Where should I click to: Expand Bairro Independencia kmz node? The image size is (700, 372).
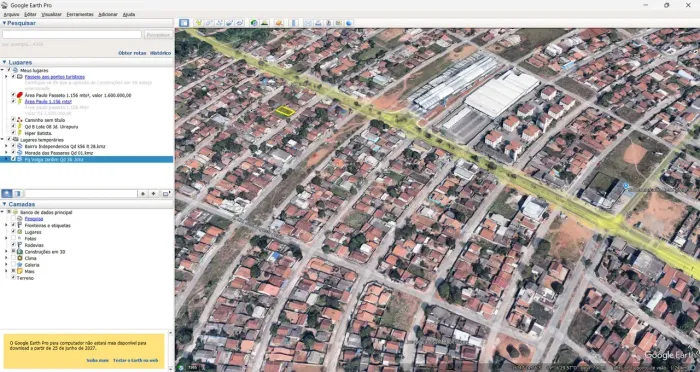tap(7, 146)
